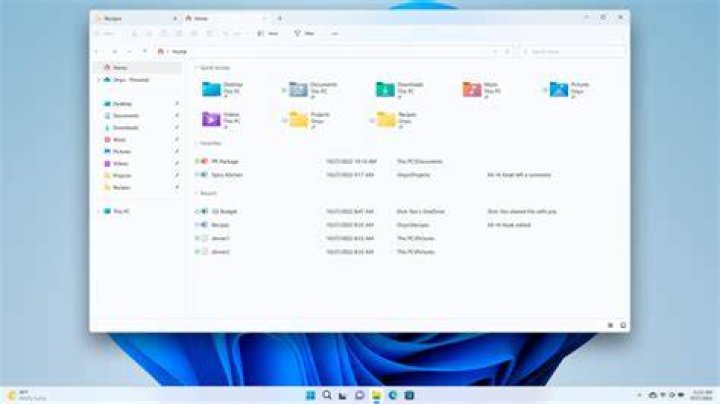
Task: Click in the Search Home field
Action: 572,51
